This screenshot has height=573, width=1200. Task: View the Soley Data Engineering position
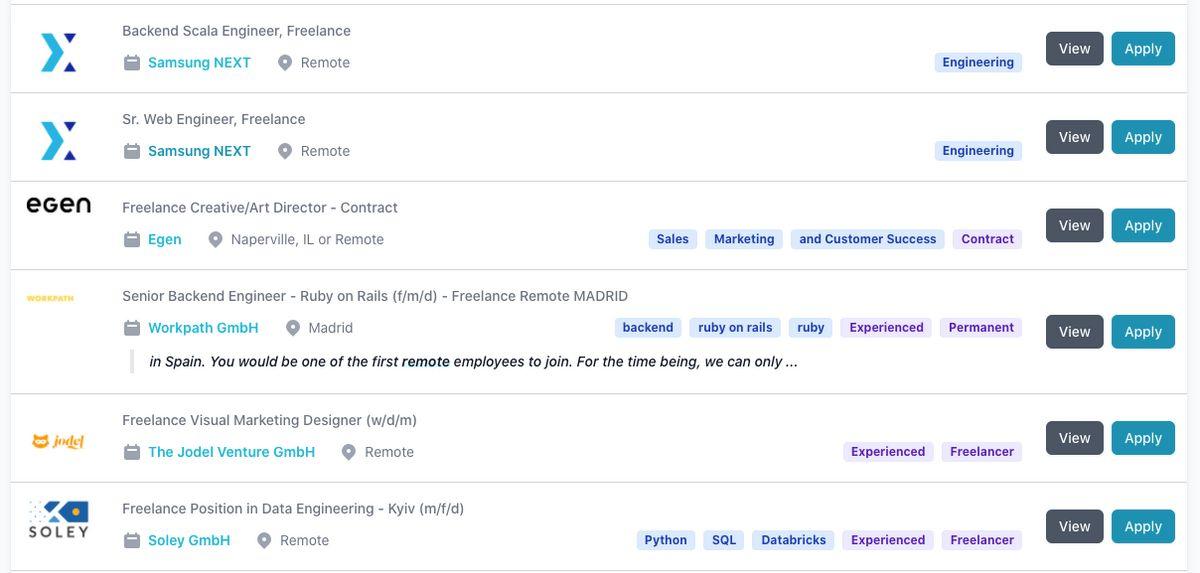click(x=1074, y=527)
